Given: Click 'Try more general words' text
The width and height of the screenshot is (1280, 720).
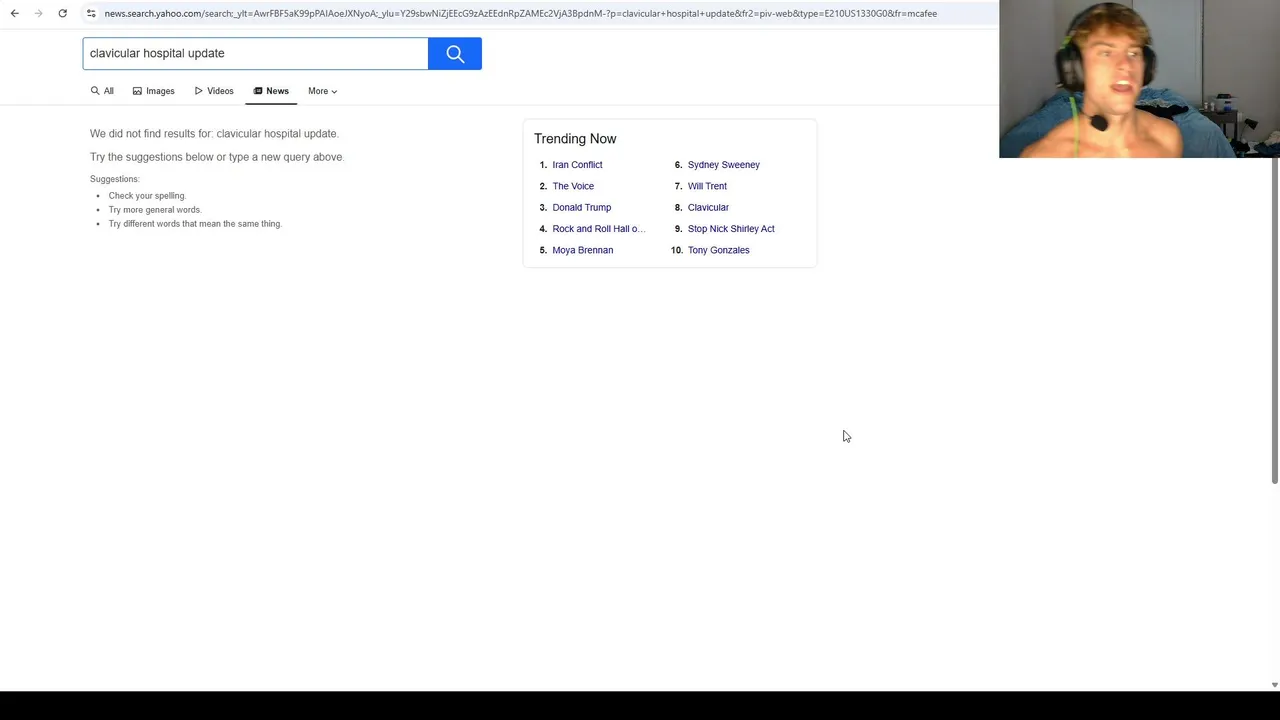Looking at the screenshot, I should coord(155,210).
